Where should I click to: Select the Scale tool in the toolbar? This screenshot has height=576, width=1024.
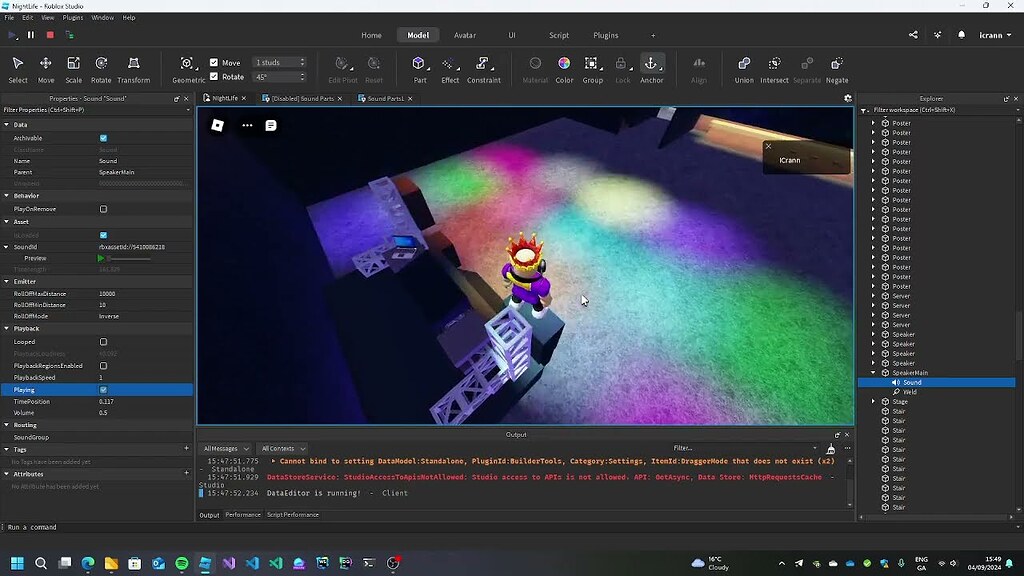tap(74, 65)
